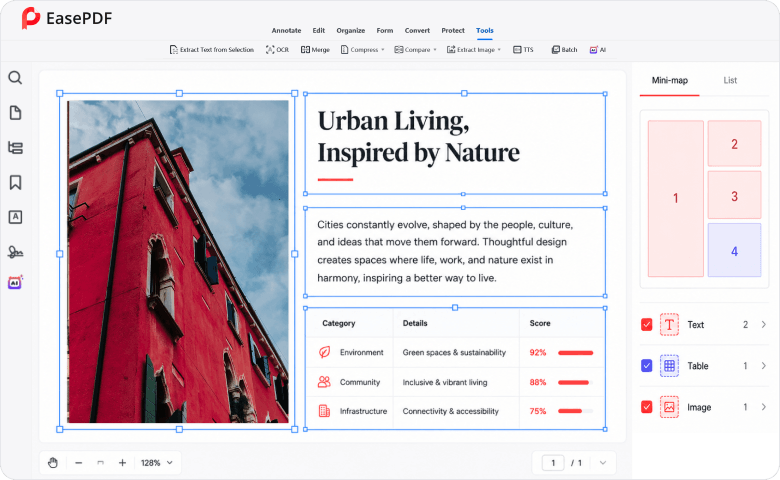Open the Protect menu tab
This screenshot has width=780, height=480.
click(x=453, y=30)
